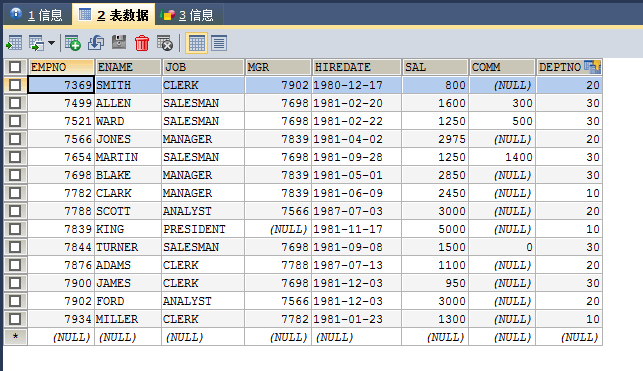
Task: Select the 2 表数据 tab
Action: [114, 15]
